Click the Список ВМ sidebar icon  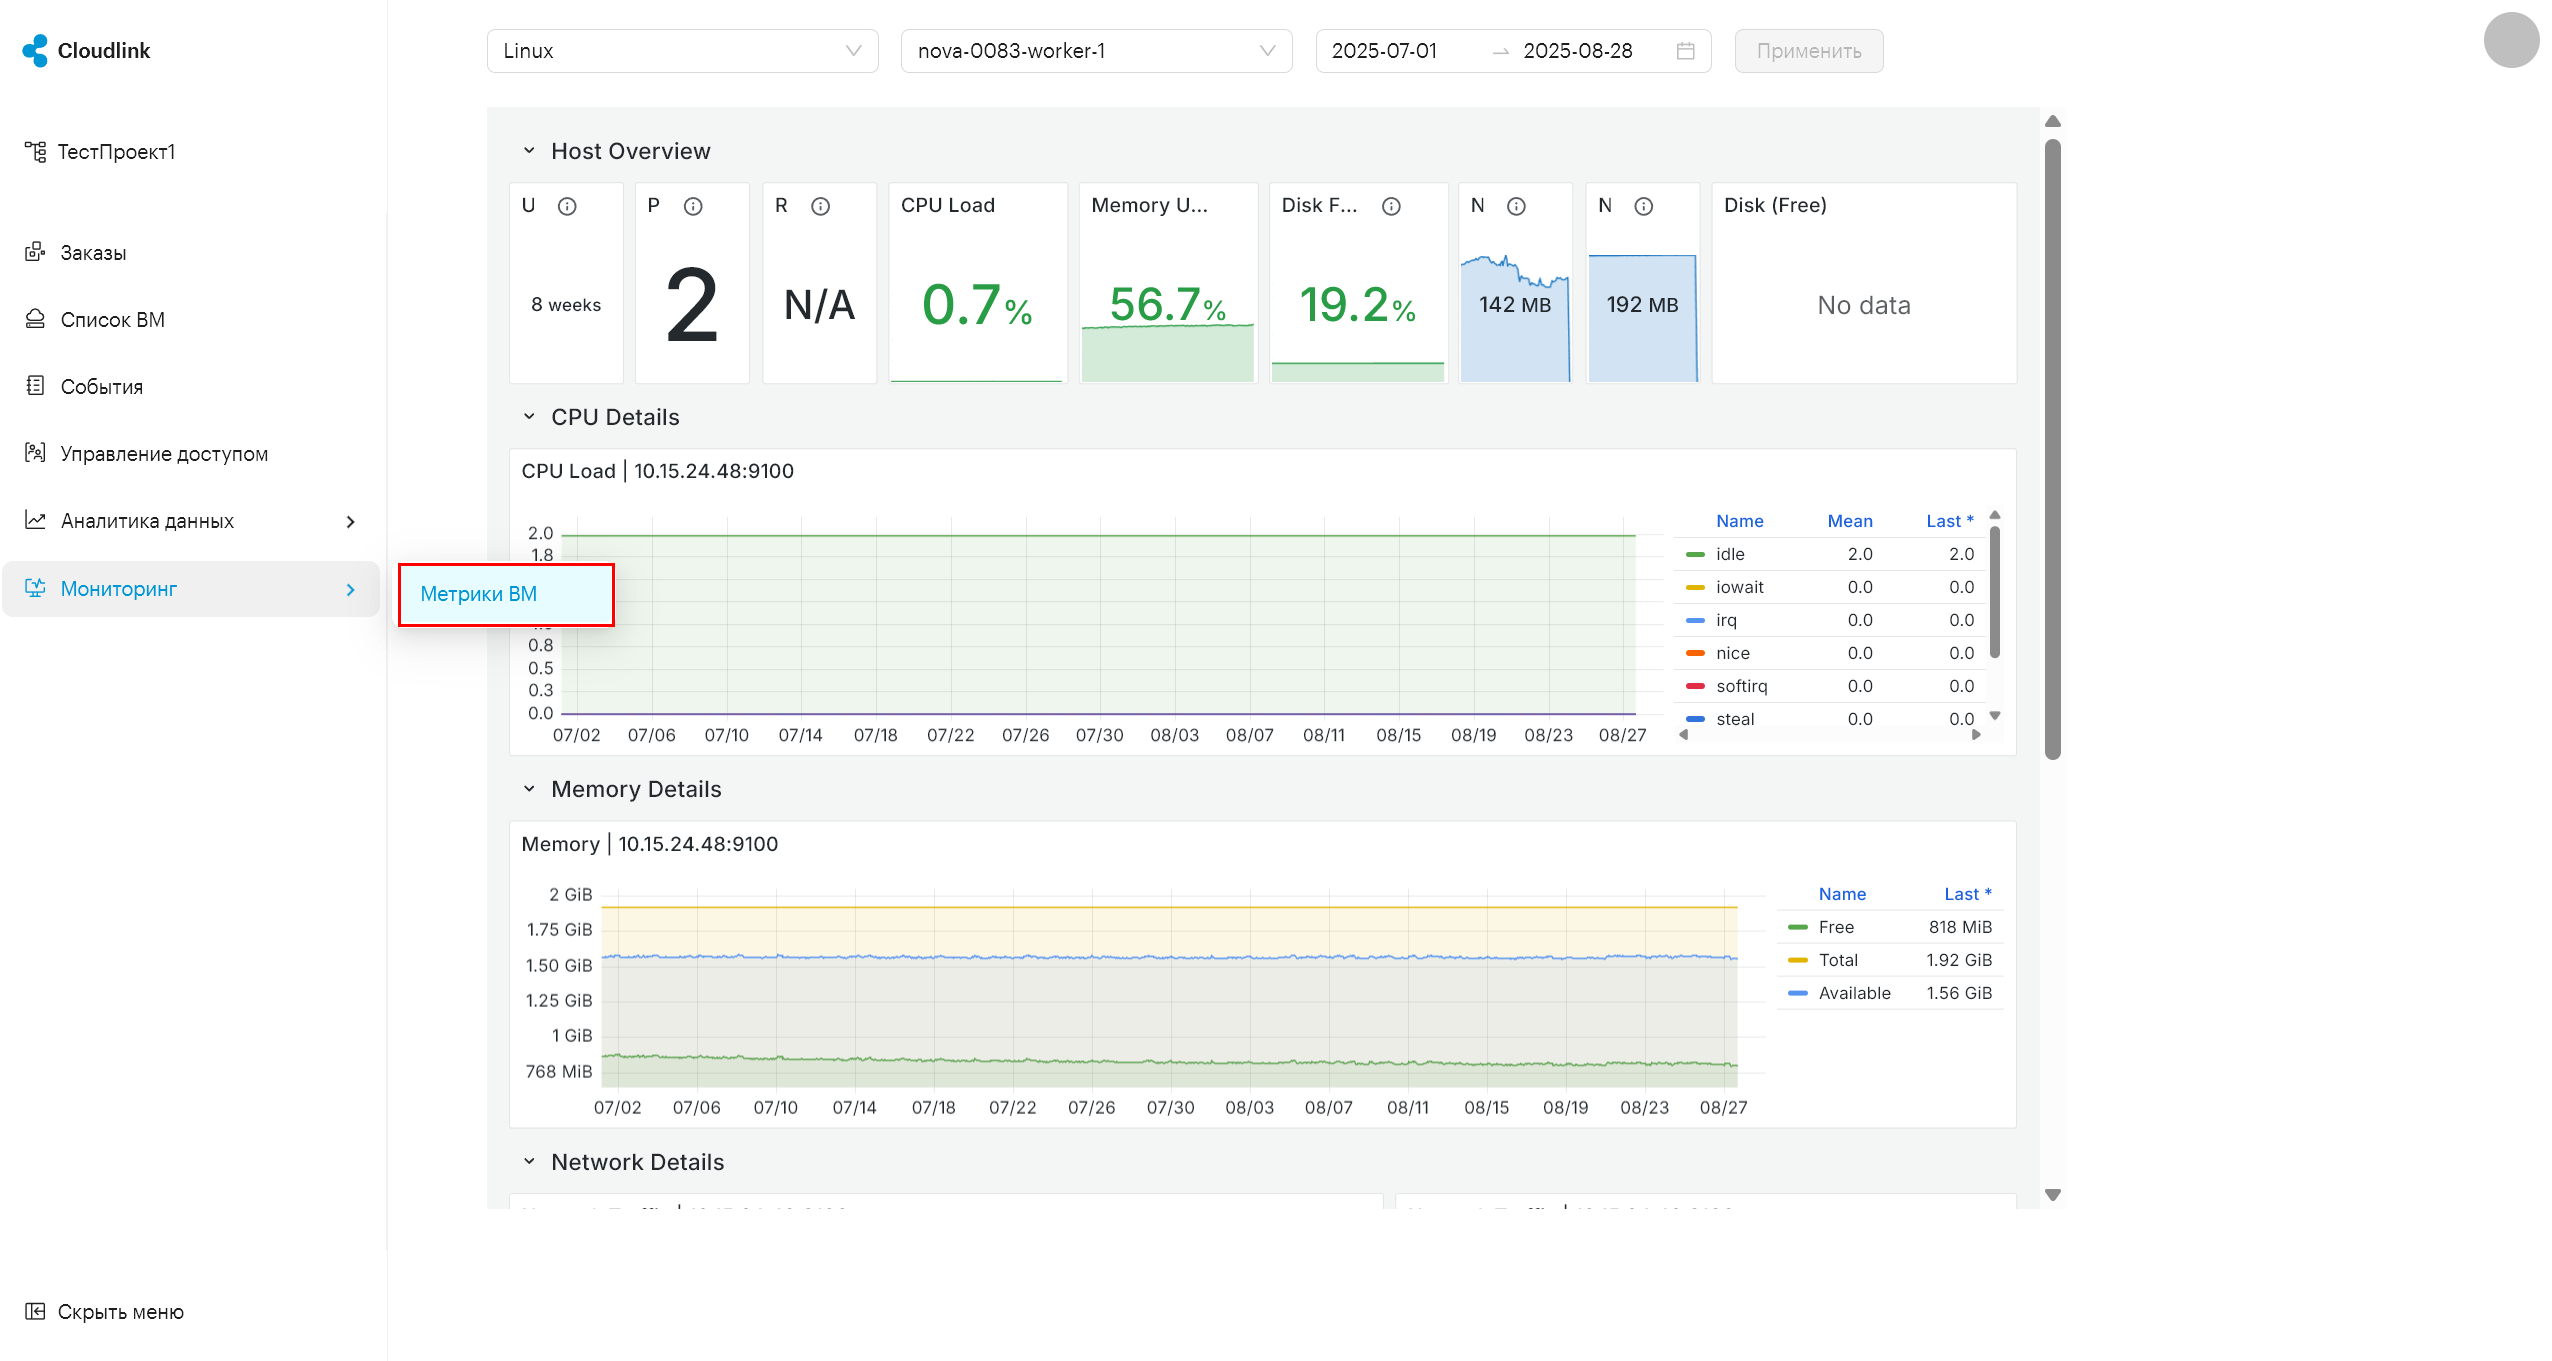click(35, 319)
